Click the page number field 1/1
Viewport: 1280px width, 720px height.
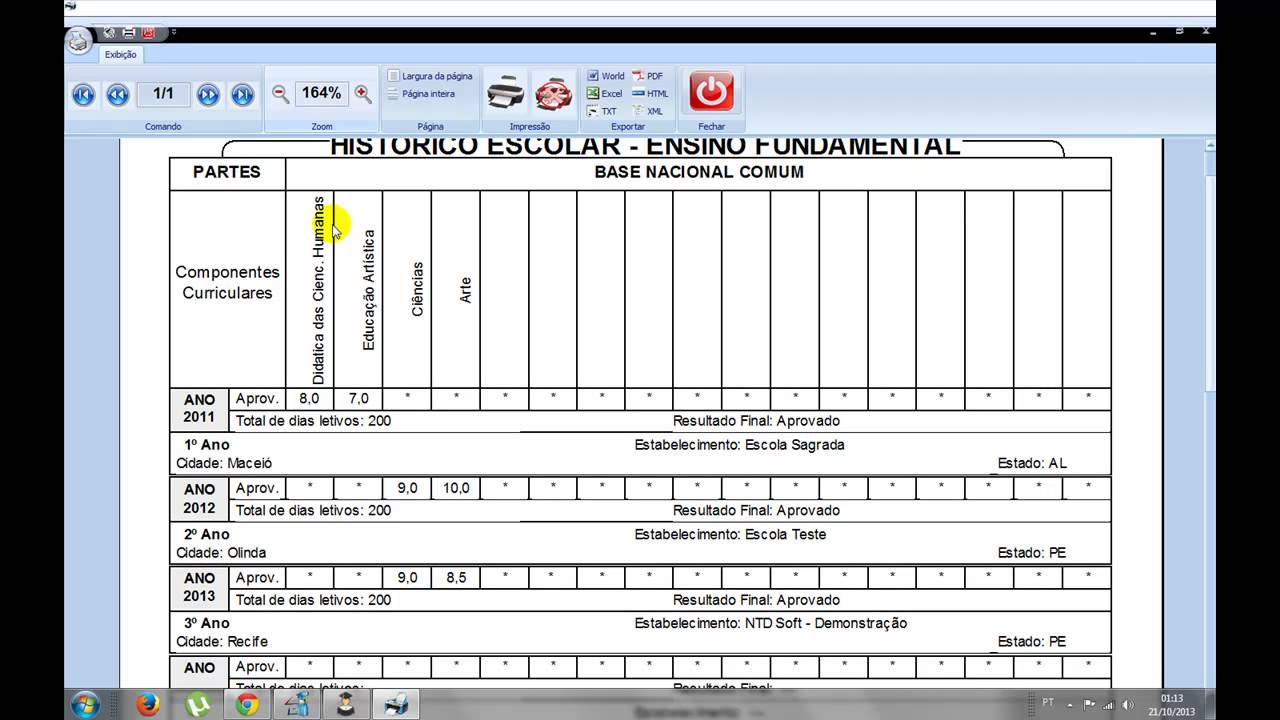point(163,94)
